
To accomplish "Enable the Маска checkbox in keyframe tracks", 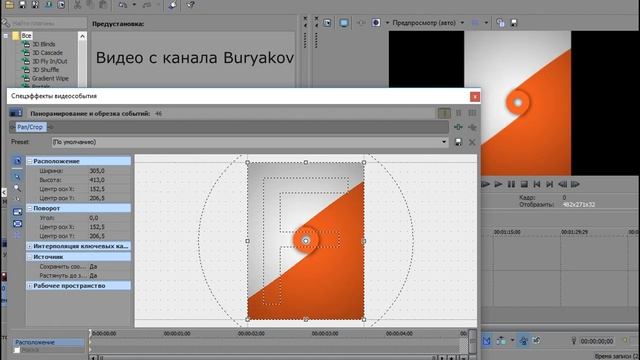I will click(x=17, y=350).
